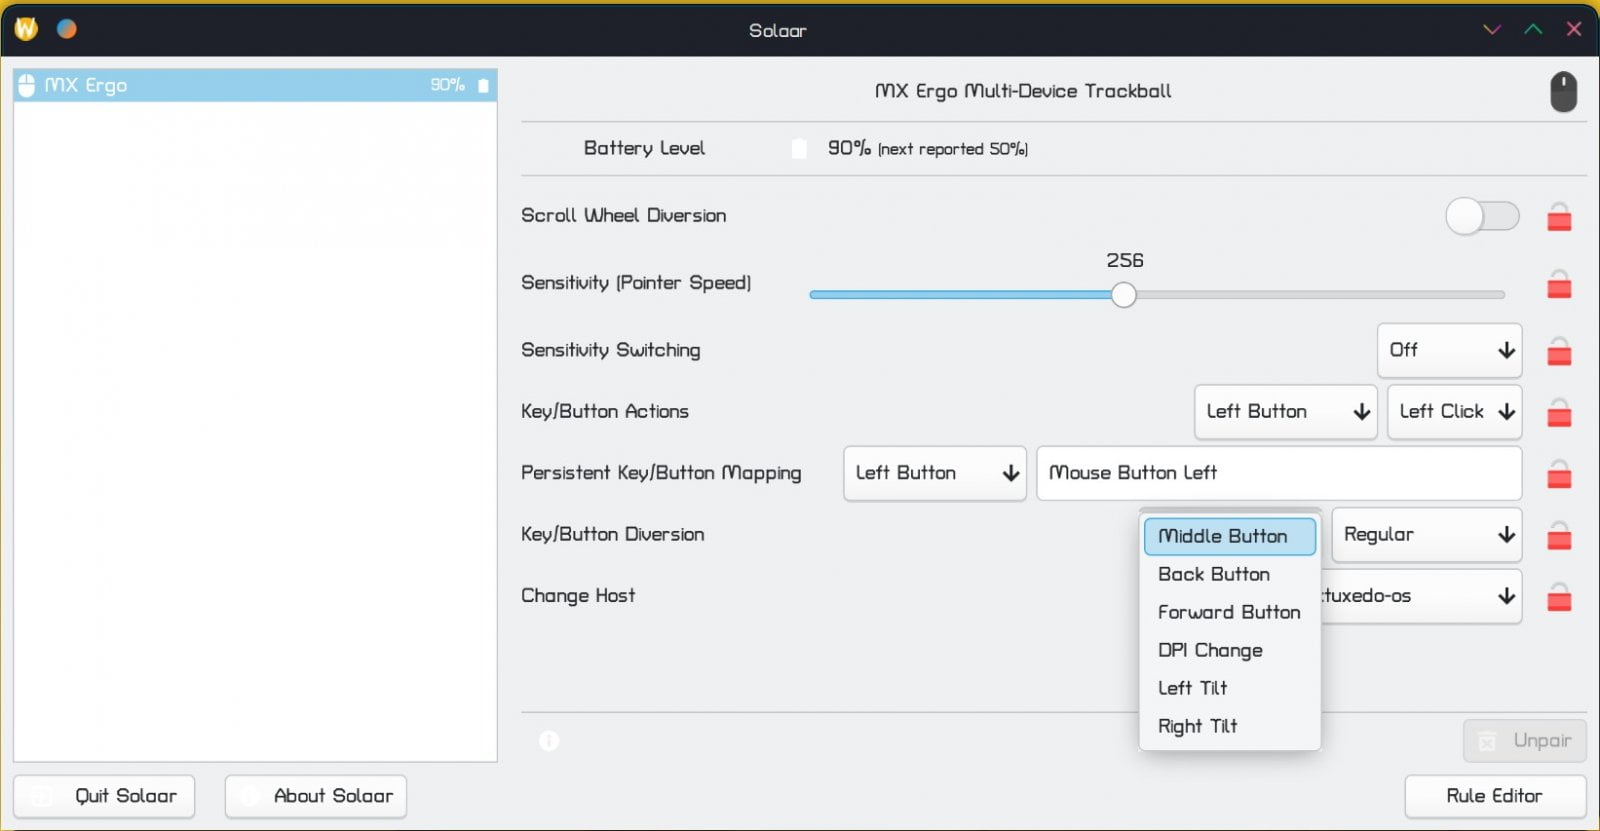This screenshot has width=1600, height=831.
Task: Click the lock icon for Key/Button Actions
Action: point(1558,412)
